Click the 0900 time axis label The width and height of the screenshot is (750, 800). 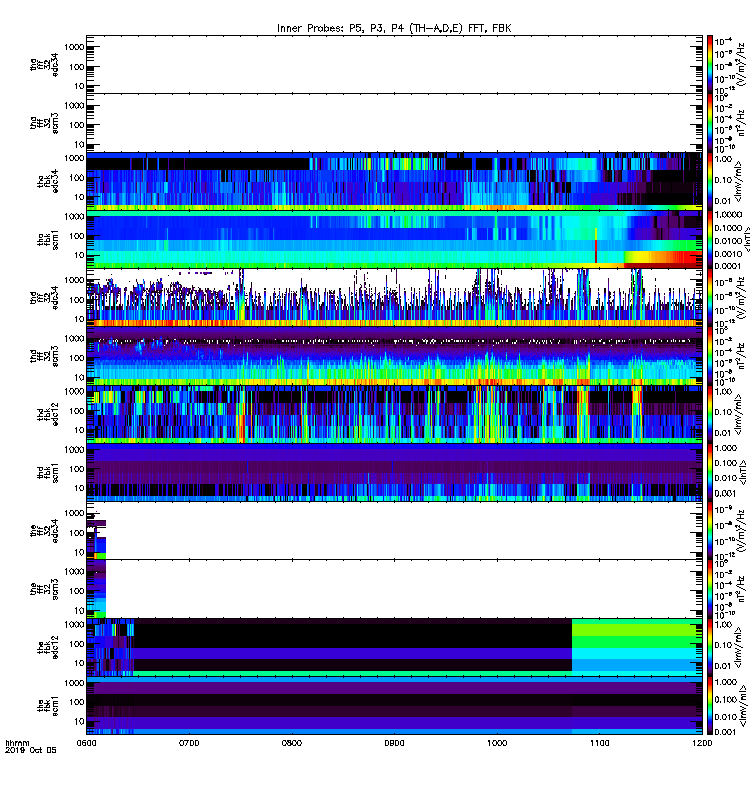tap(394, 743)
